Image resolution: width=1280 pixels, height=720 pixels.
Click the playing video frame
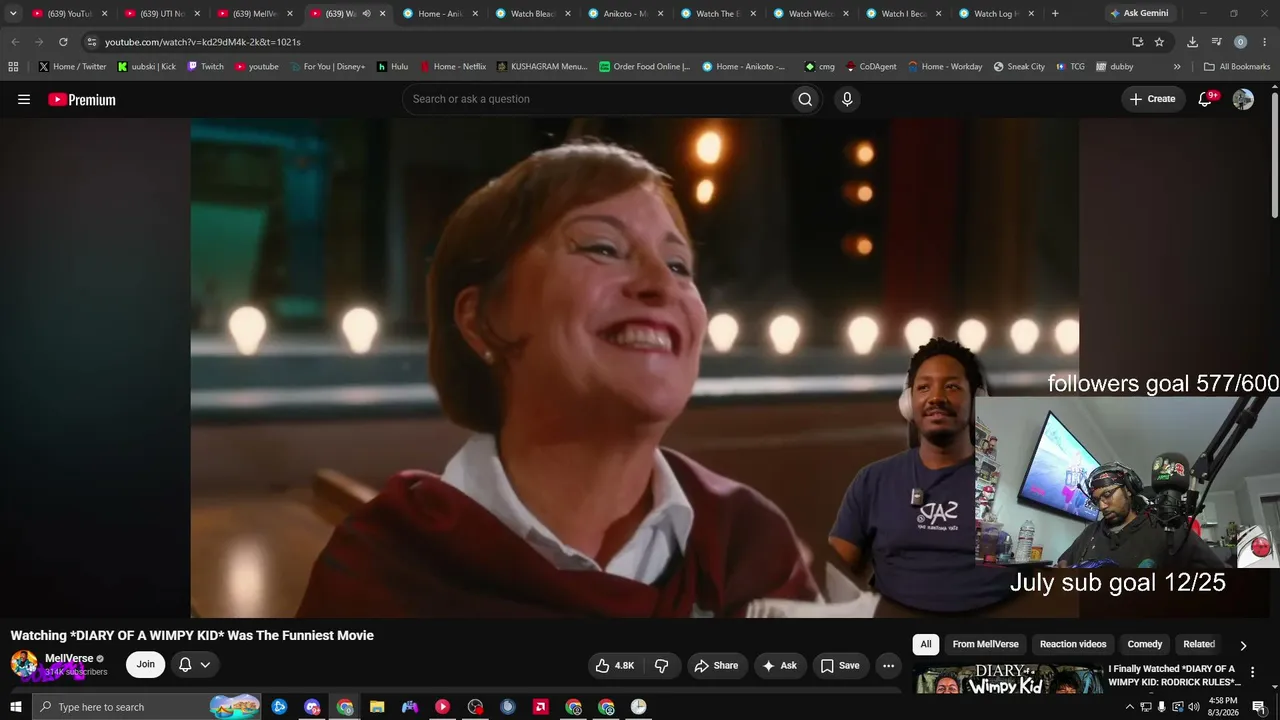tap(634, 368)
